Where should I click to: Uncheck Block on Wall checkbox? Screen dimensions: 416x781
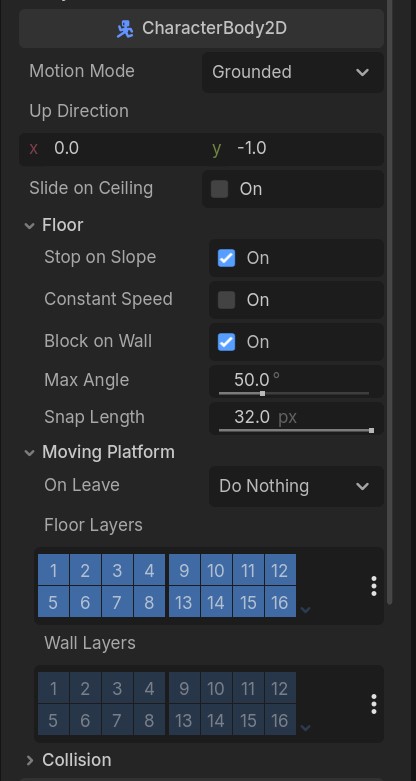point(227,342)
